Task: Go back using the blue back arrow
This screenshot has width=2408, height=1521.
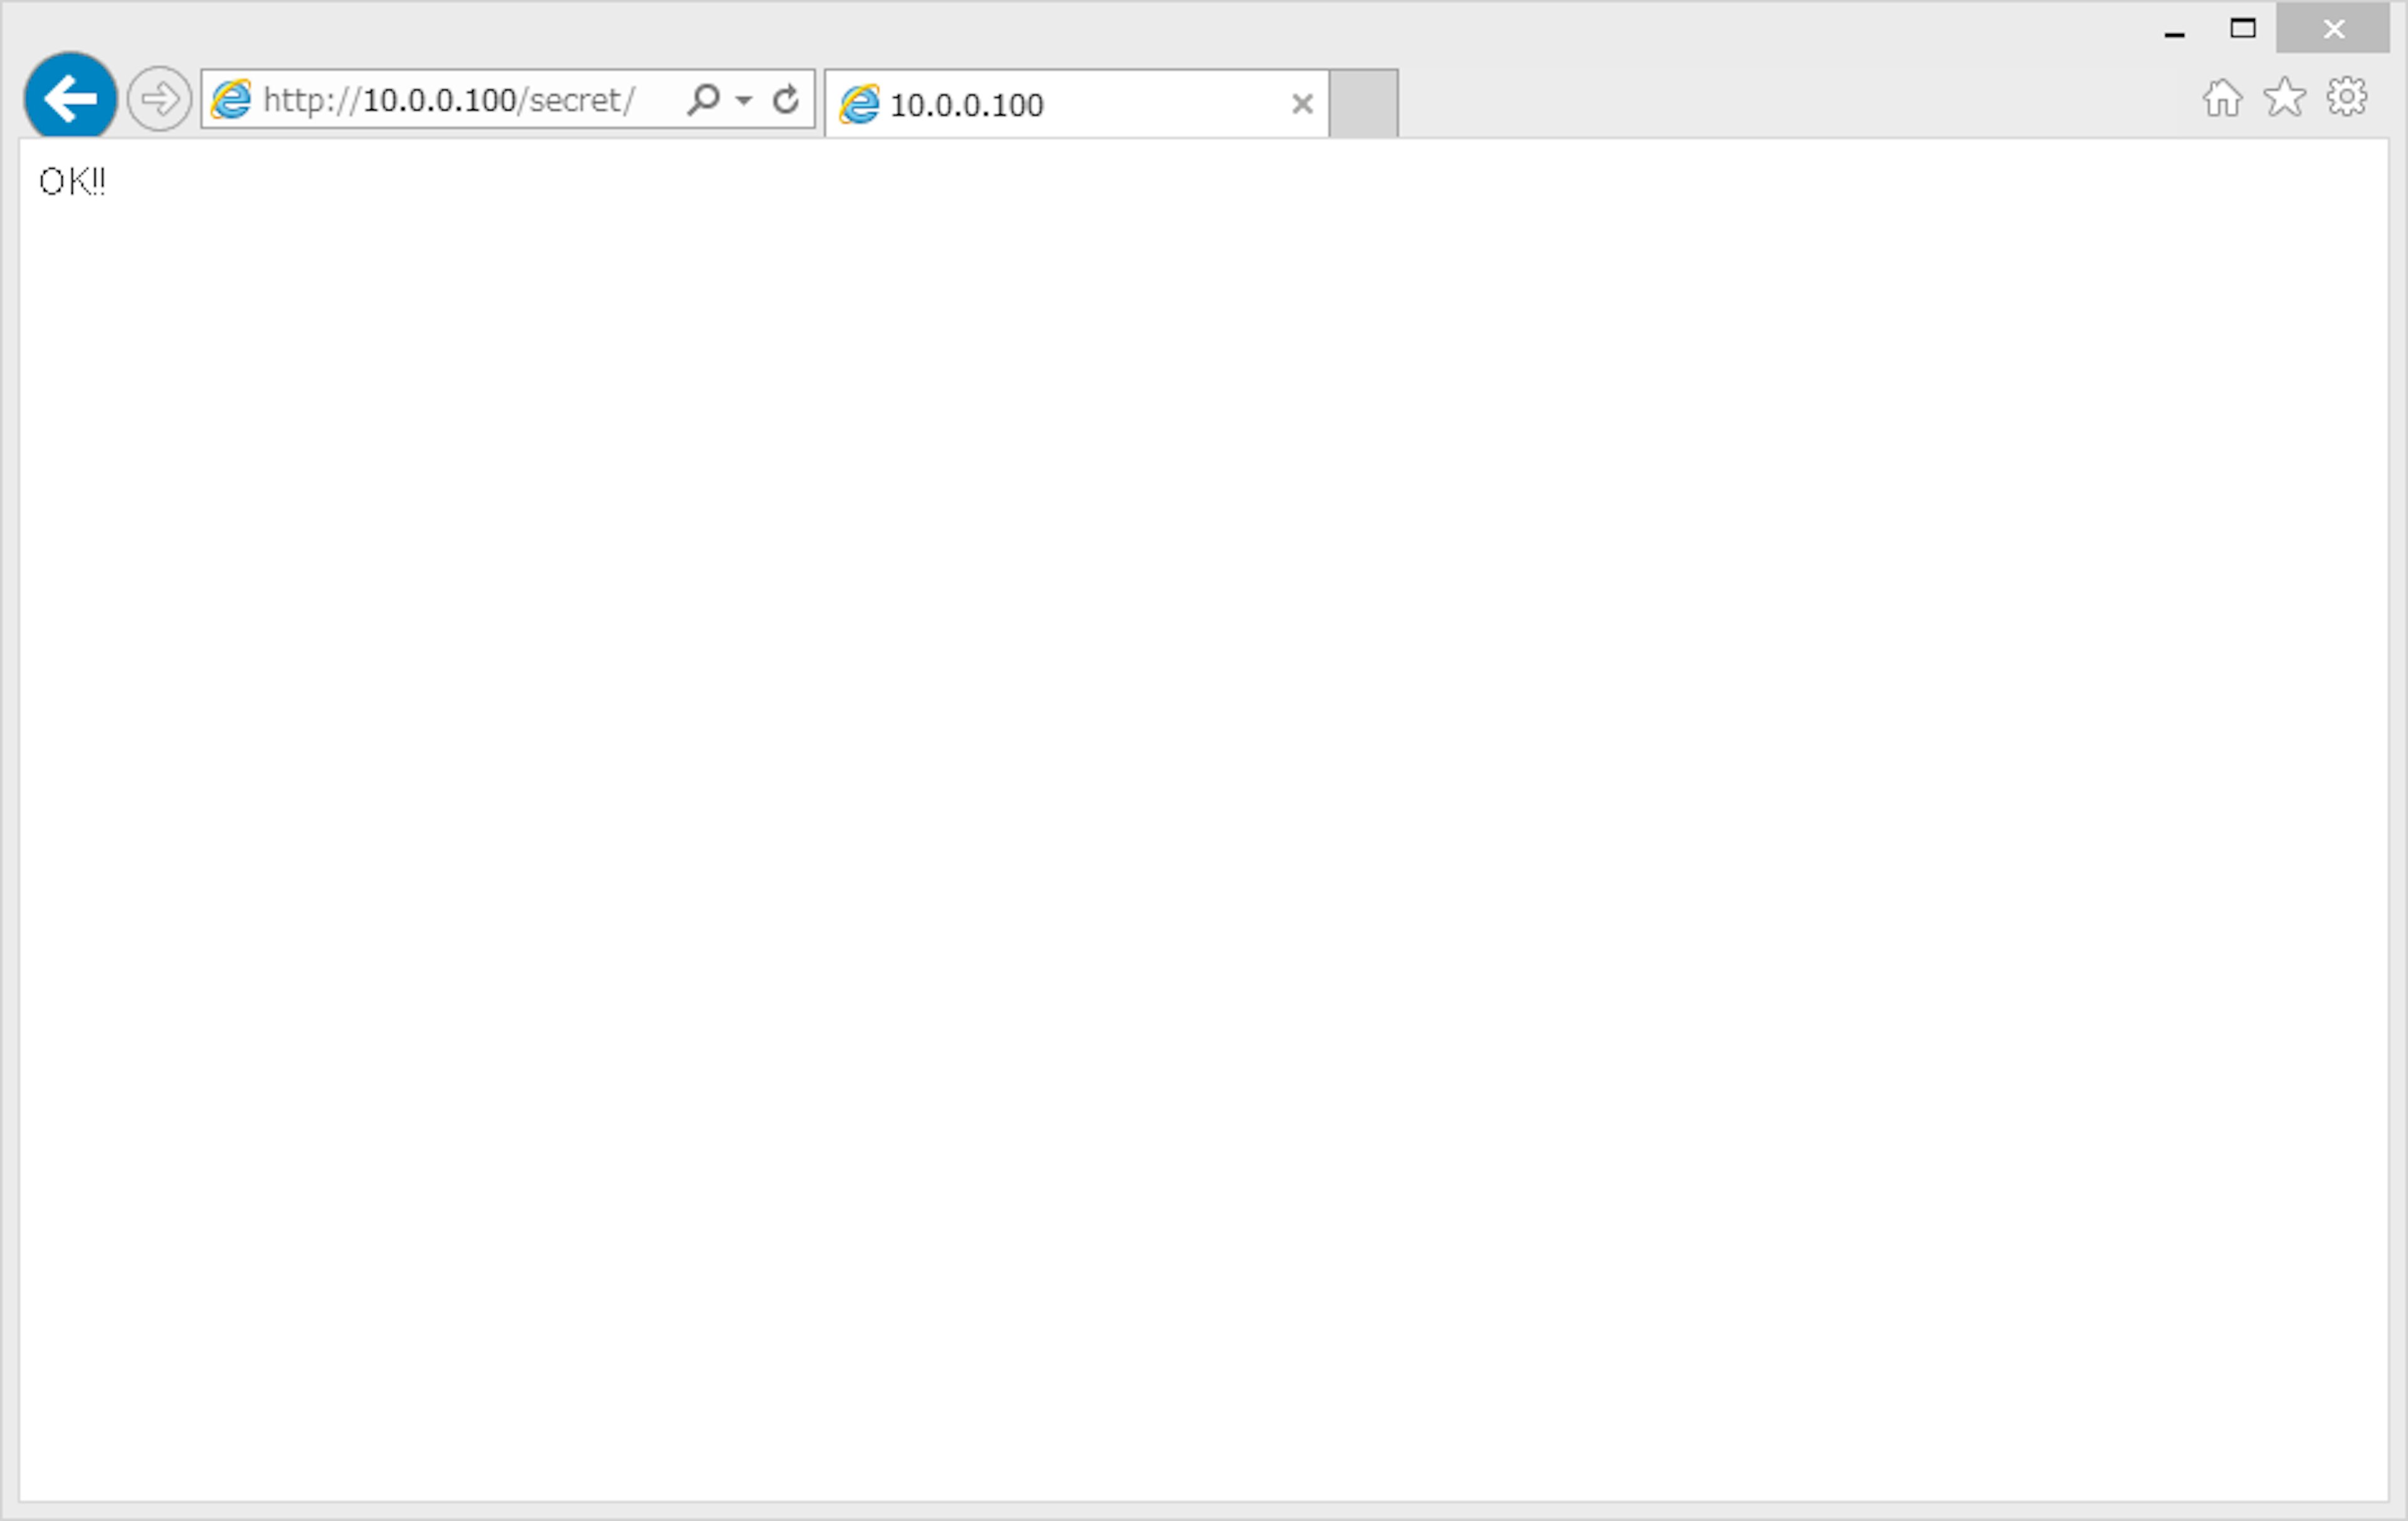Action: tap(70, 98)
